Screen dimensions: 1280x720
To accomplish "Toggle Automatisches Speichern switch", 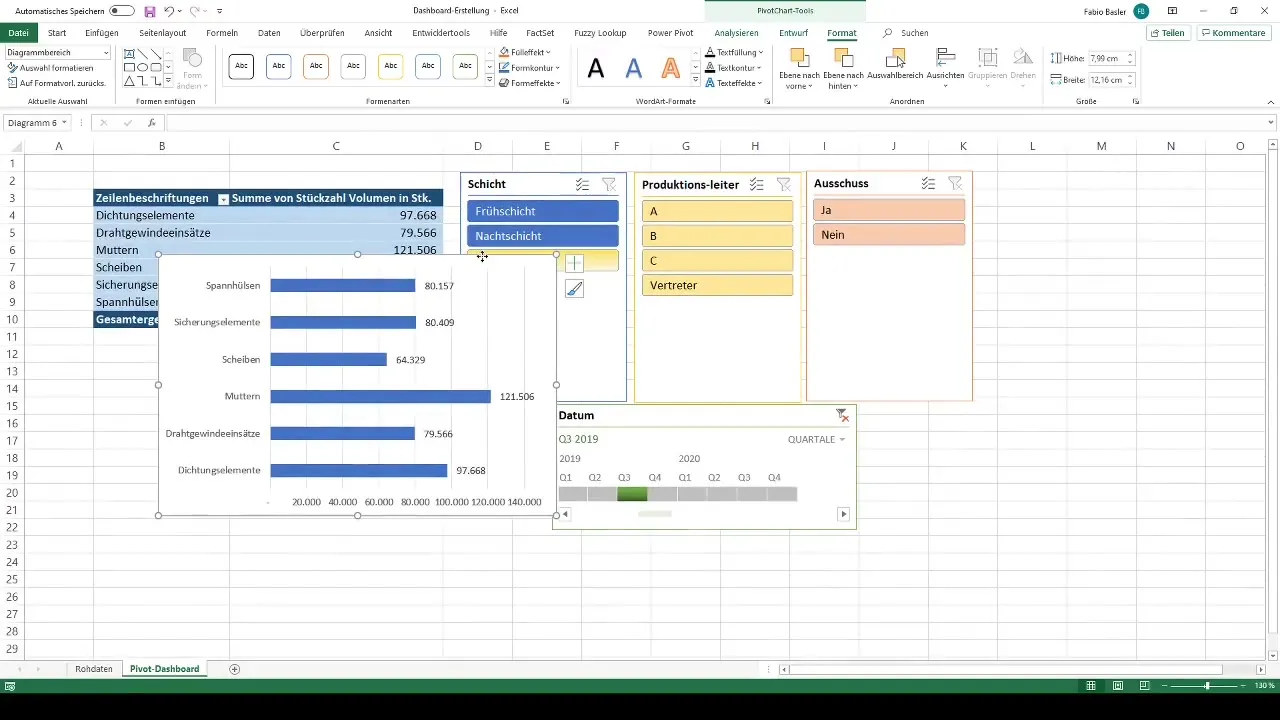I will click(x=122, y=11).
